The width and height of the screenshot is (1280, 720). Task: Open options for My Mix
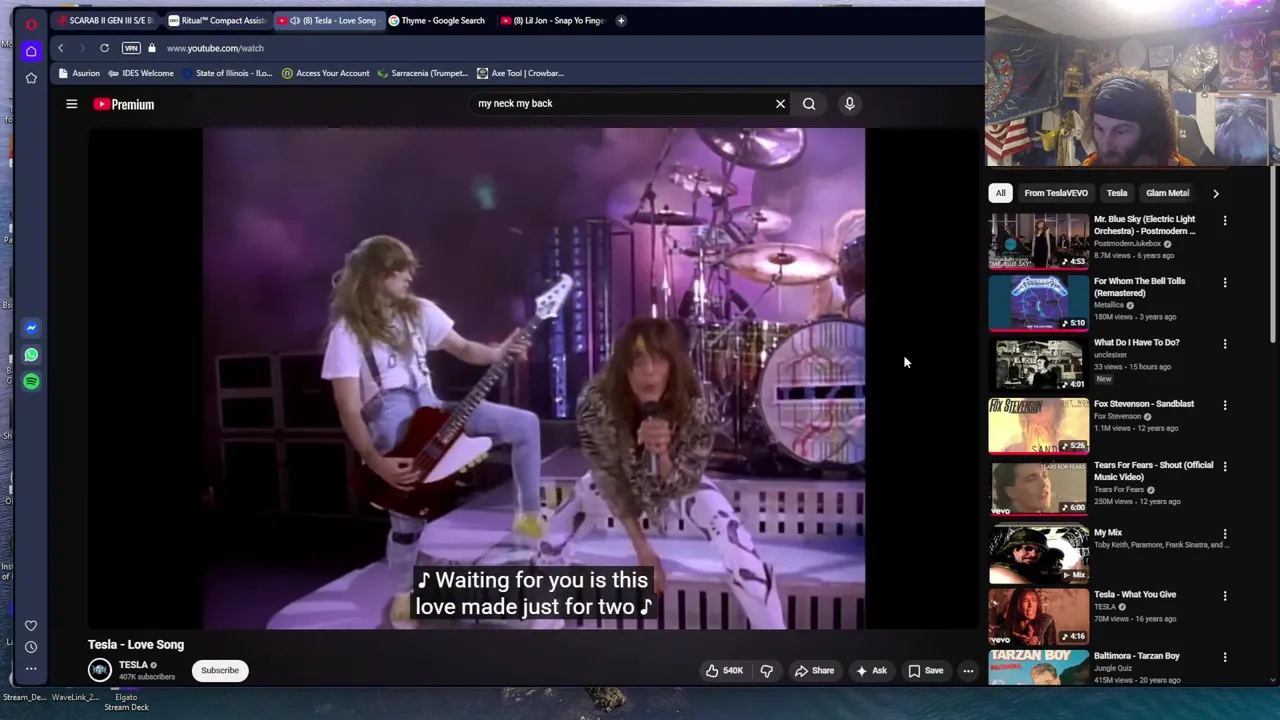coord(1225,535)
